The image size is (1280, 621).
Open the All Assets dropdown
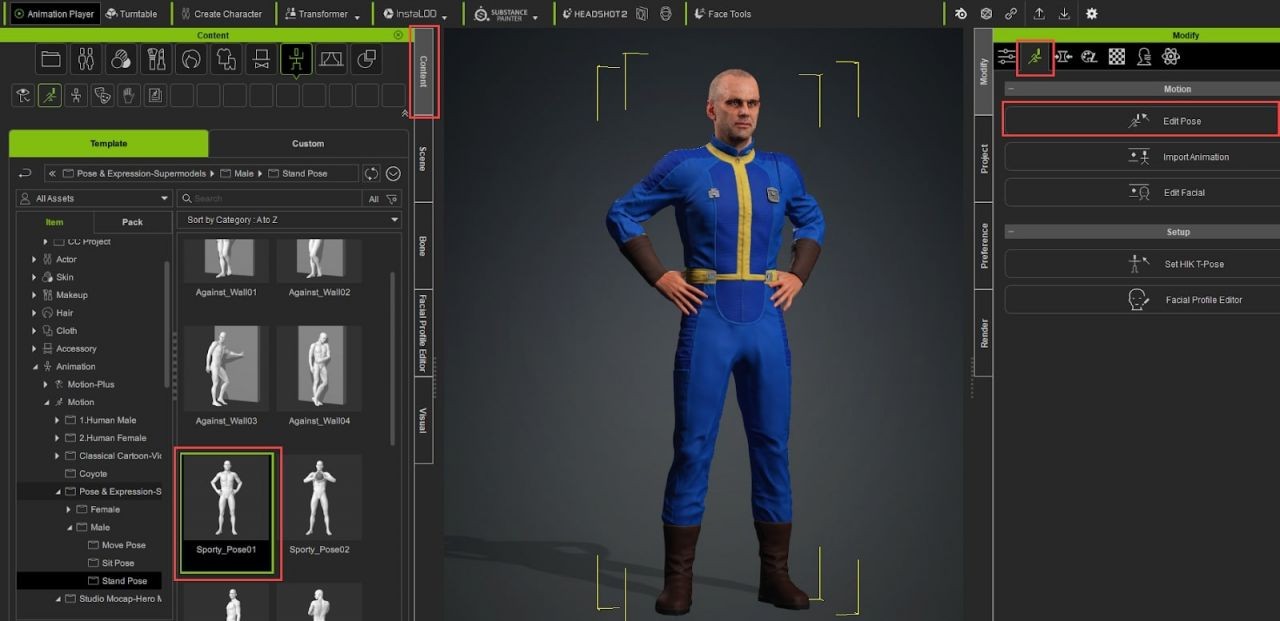(94, 199)
